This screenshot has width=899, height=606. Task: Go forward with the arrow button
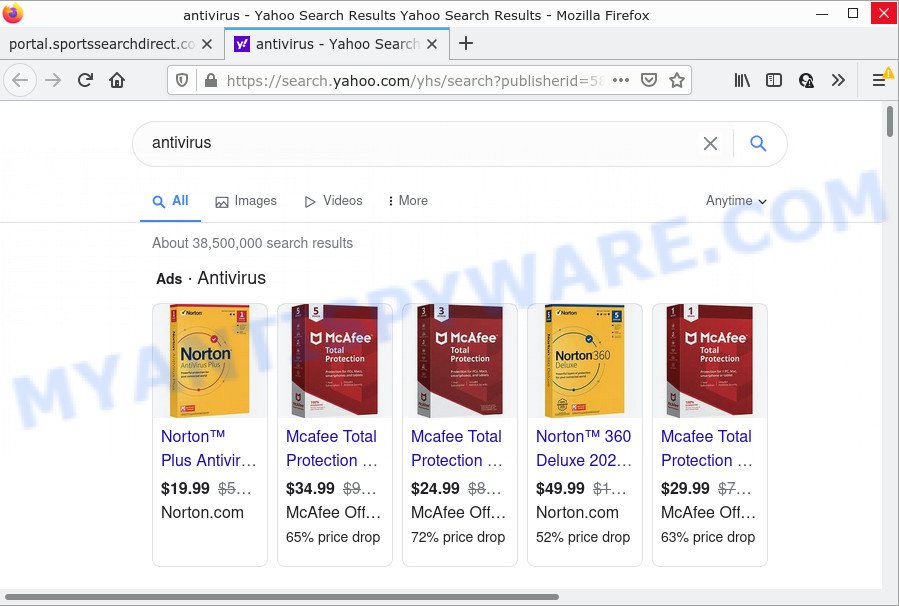[53, 80]
